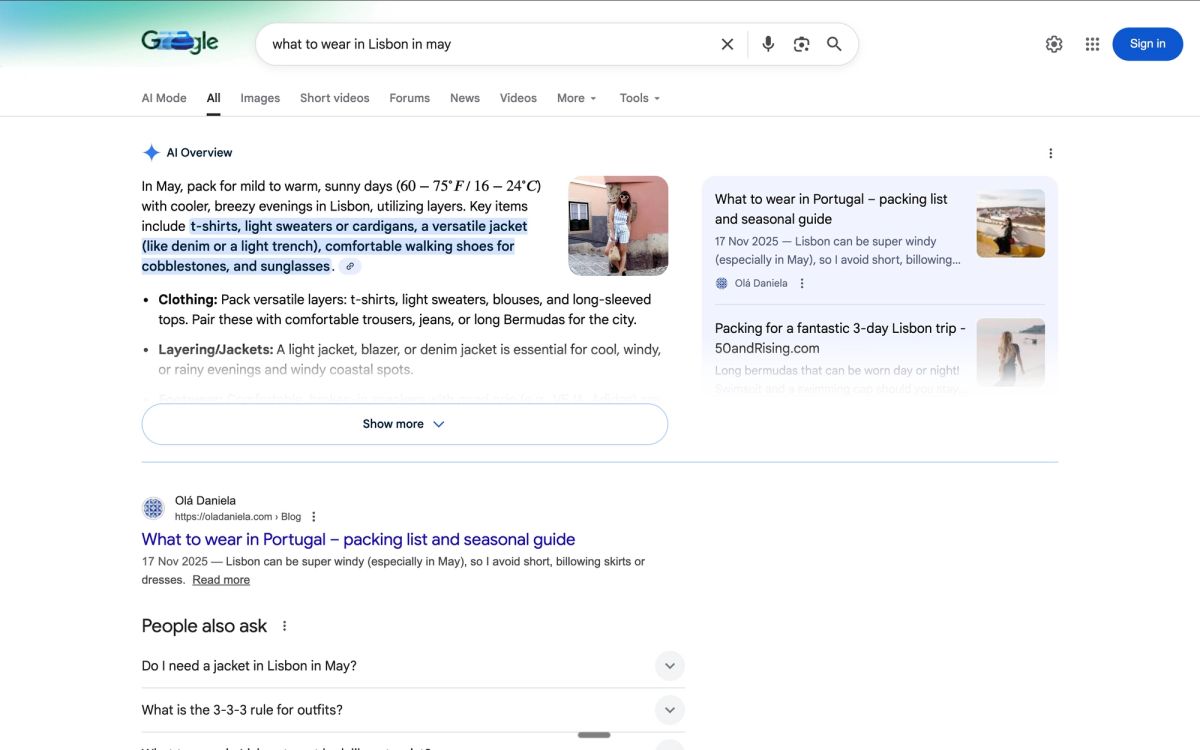The height and width of the screenshot is (750, 1200).
Task: Open 'What to wear in Portugal' result title link
Action: [x=358, y=539]
